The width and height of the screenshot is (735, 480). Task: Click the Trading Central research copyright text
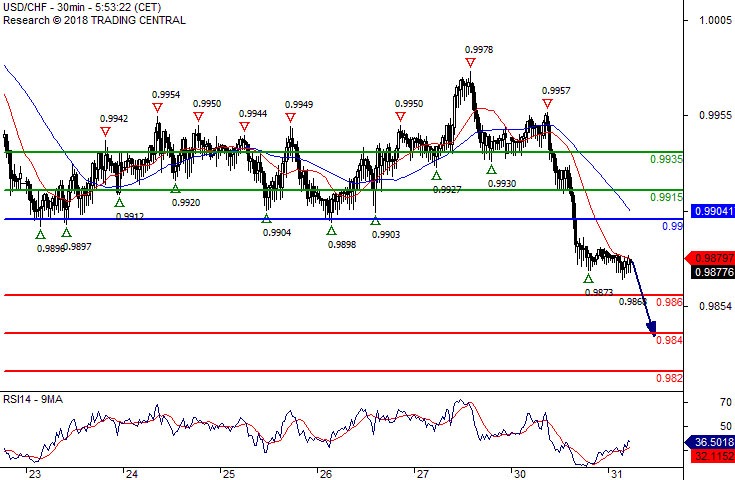click(94, 20)
